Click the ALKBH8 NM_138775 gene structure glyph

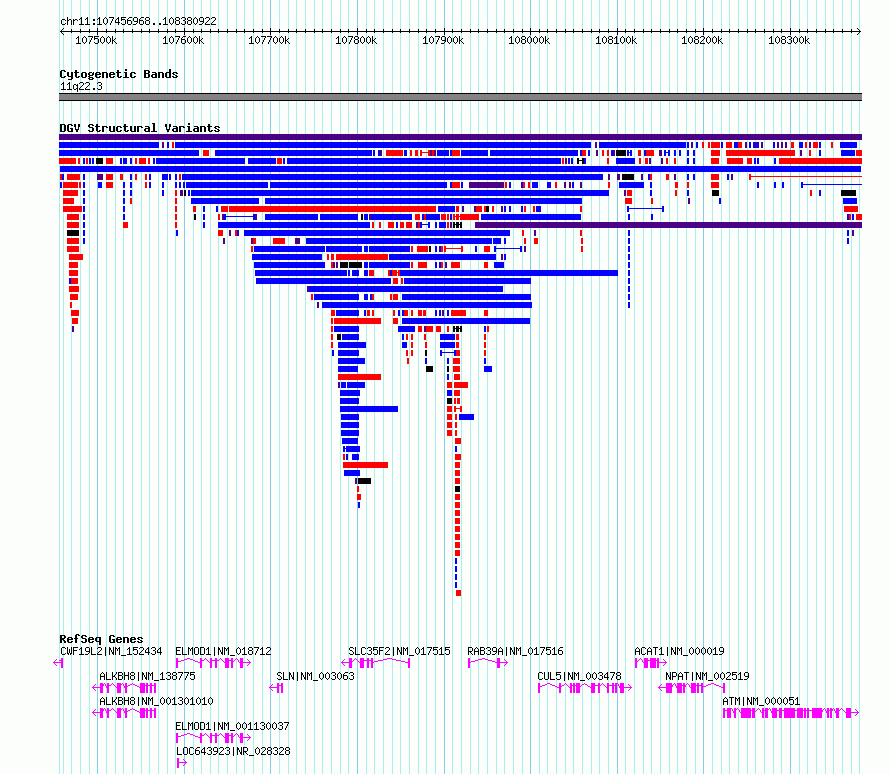pos(124,688)
